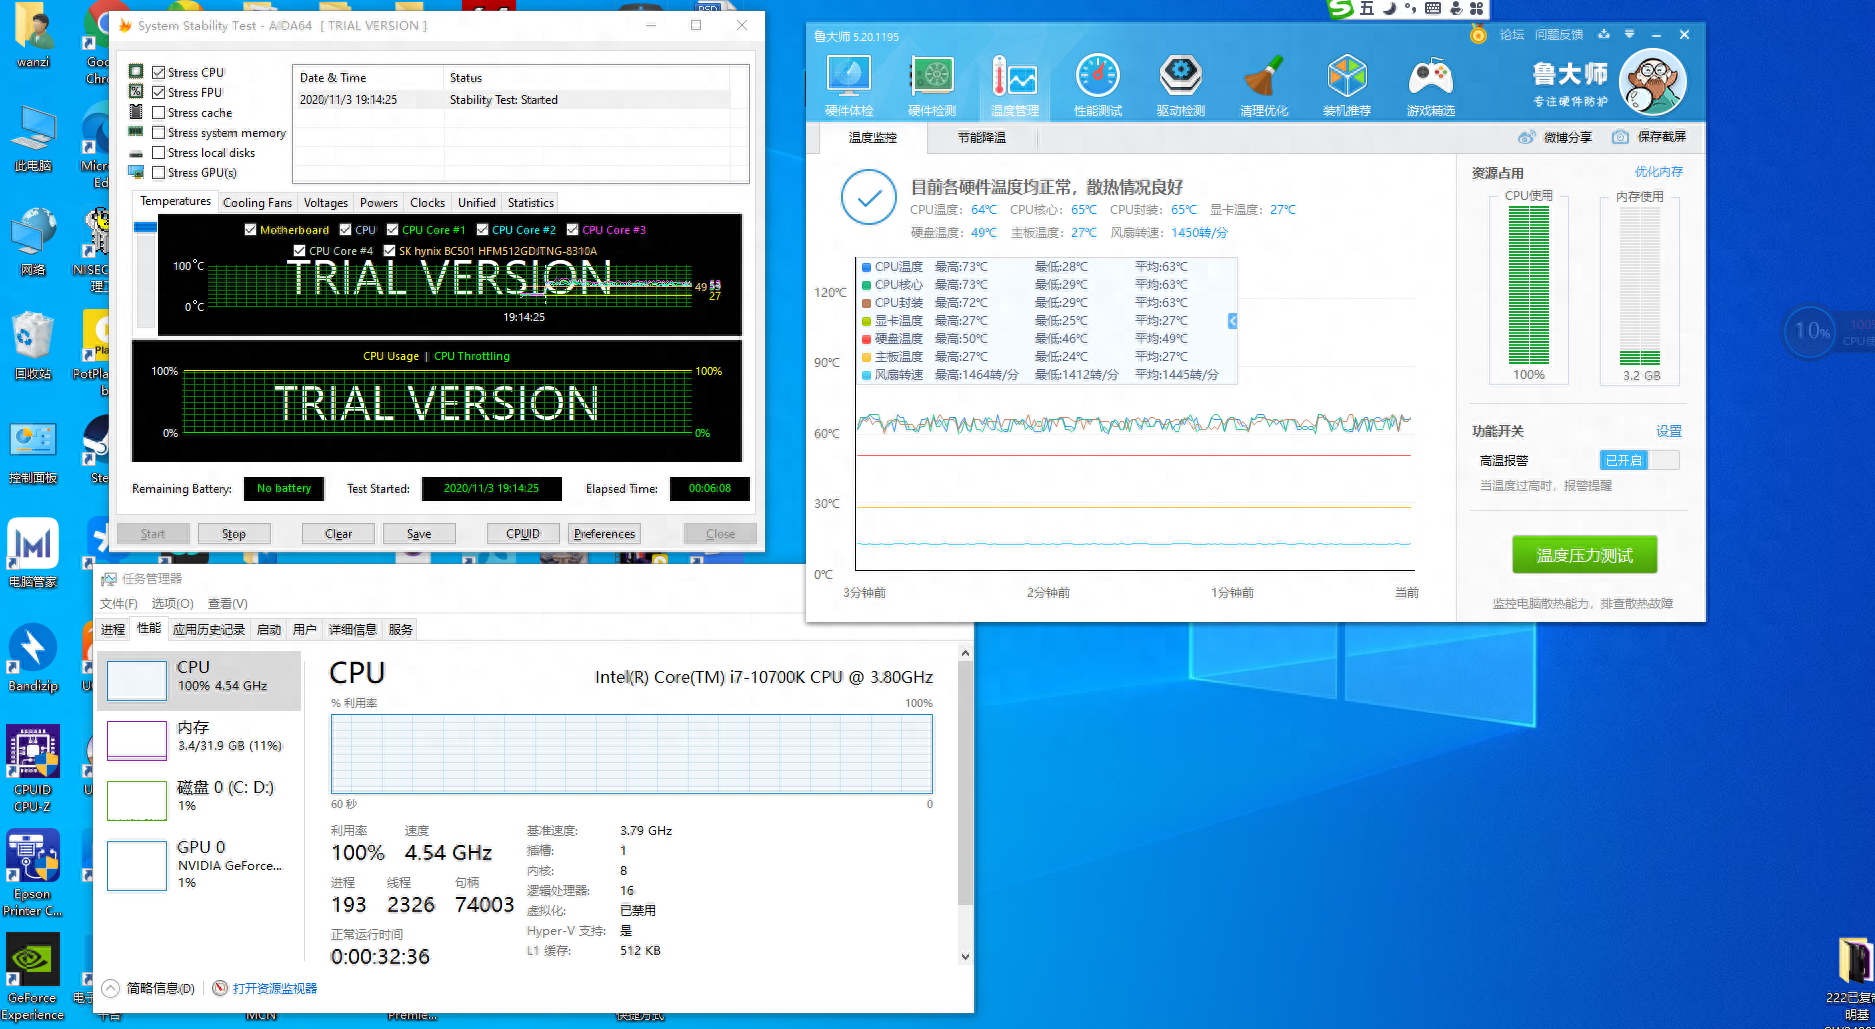Enable Stress GPU(s) checkbox
1875x1029 pixels.
pos(158,172)
